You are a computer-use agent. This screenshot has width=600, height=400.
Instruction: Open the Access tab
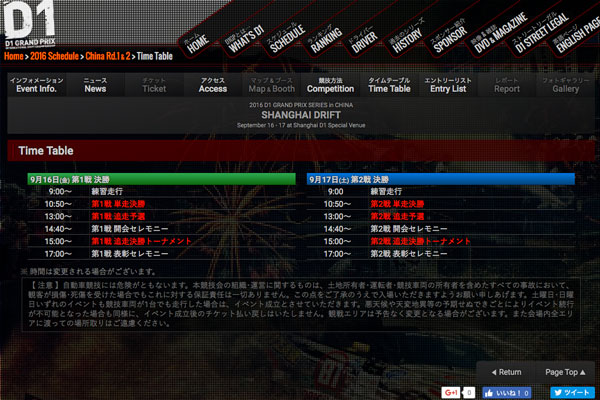(x=213, y=84)
